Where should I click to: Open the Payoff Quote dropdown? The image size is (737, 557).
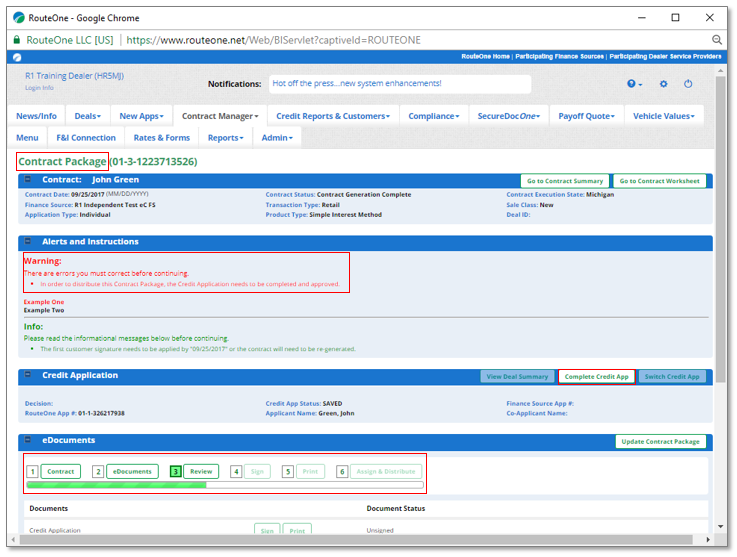pos(586,116)
